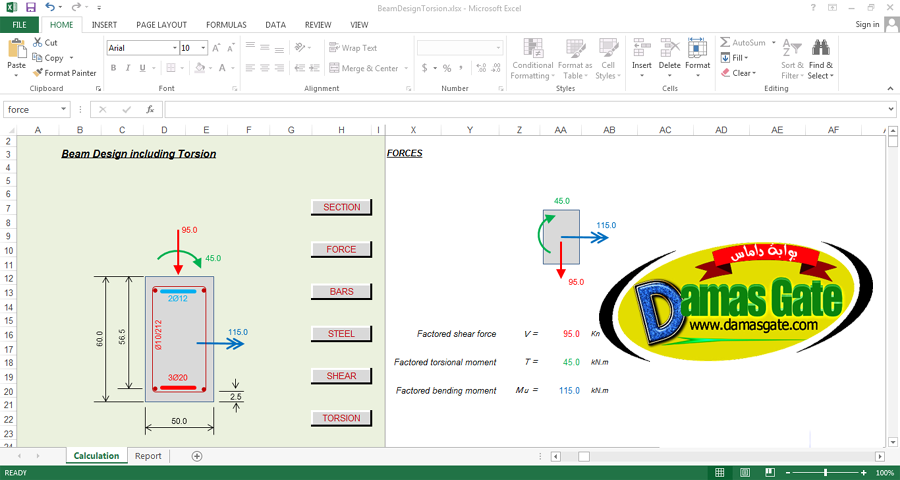The image size is (900, 480).
Task: Toggle Underline formatting
Action: (x=142, y=68)
